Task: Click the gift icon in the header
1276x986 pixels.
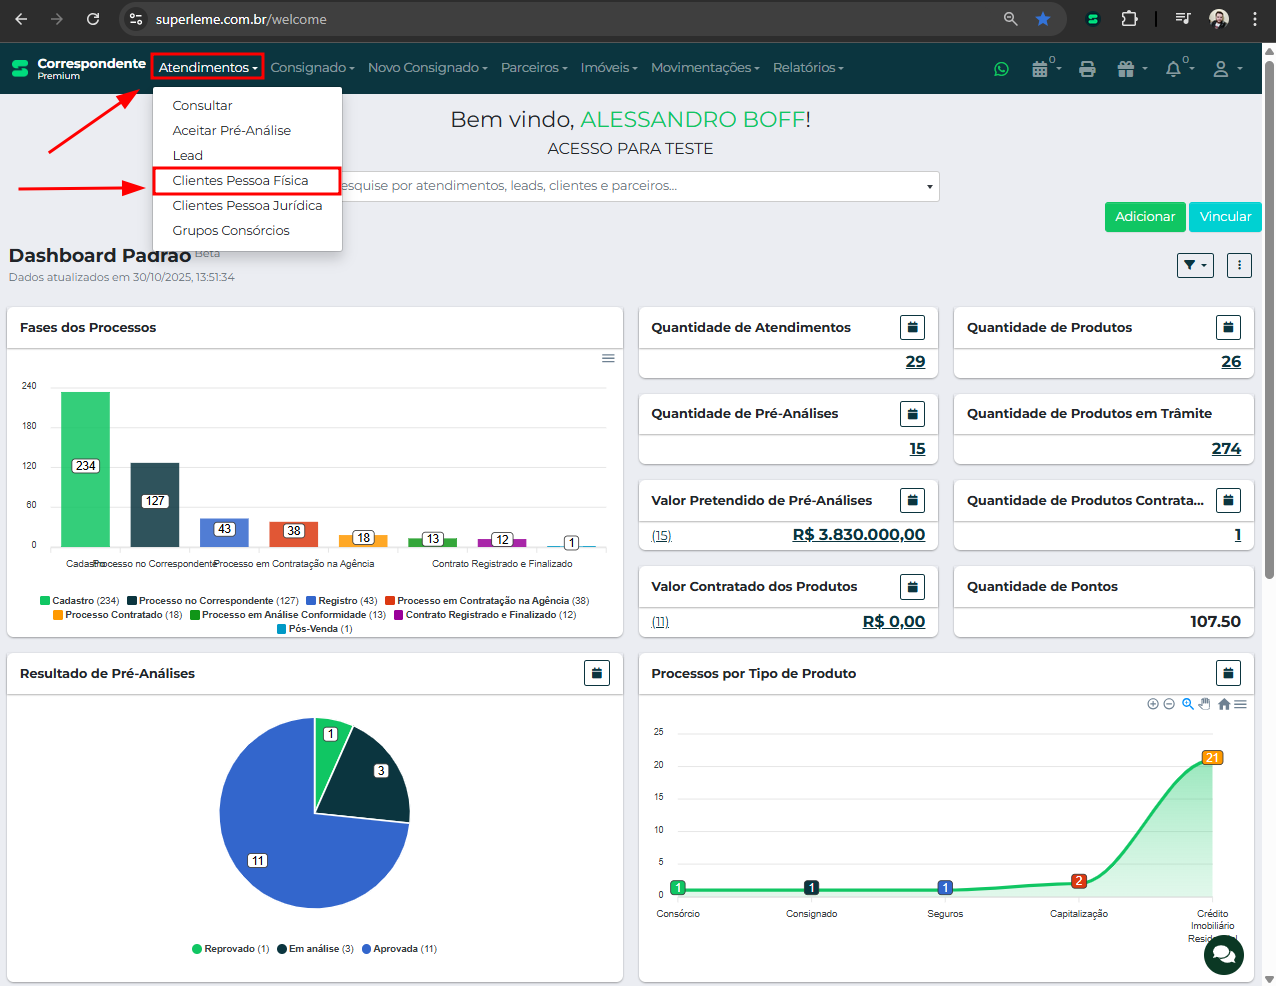Action: [x=1126, y=69]
